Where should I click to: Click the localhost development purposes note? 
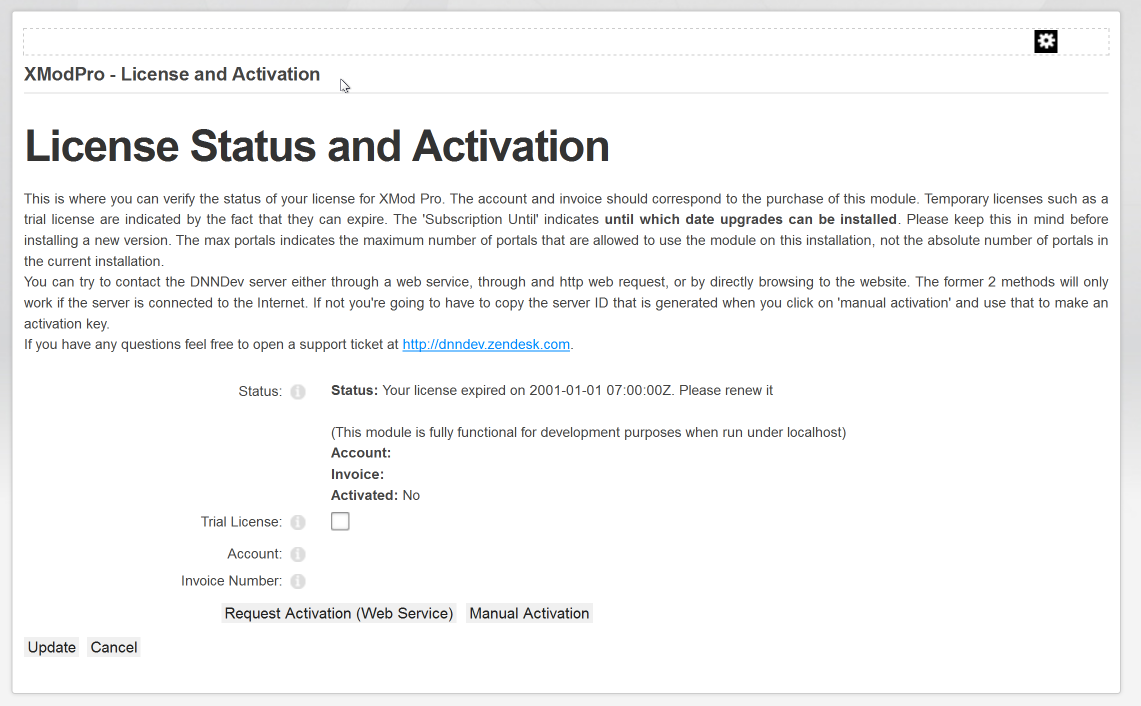(589, 432)
